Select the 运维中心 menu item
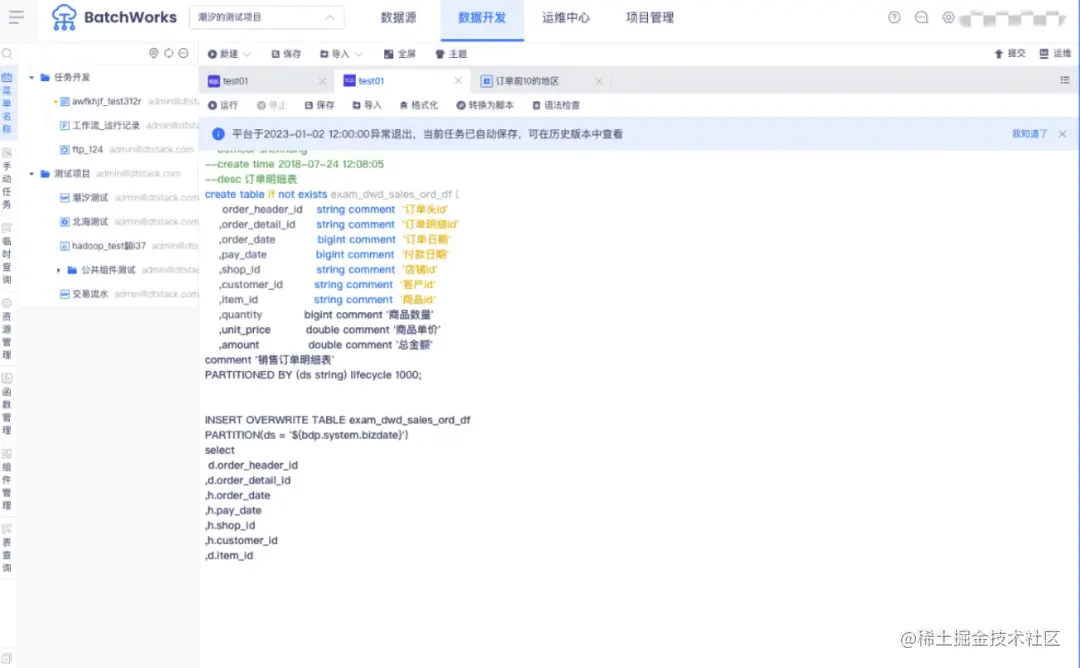 pyautogui.click(x=567, y=17)
